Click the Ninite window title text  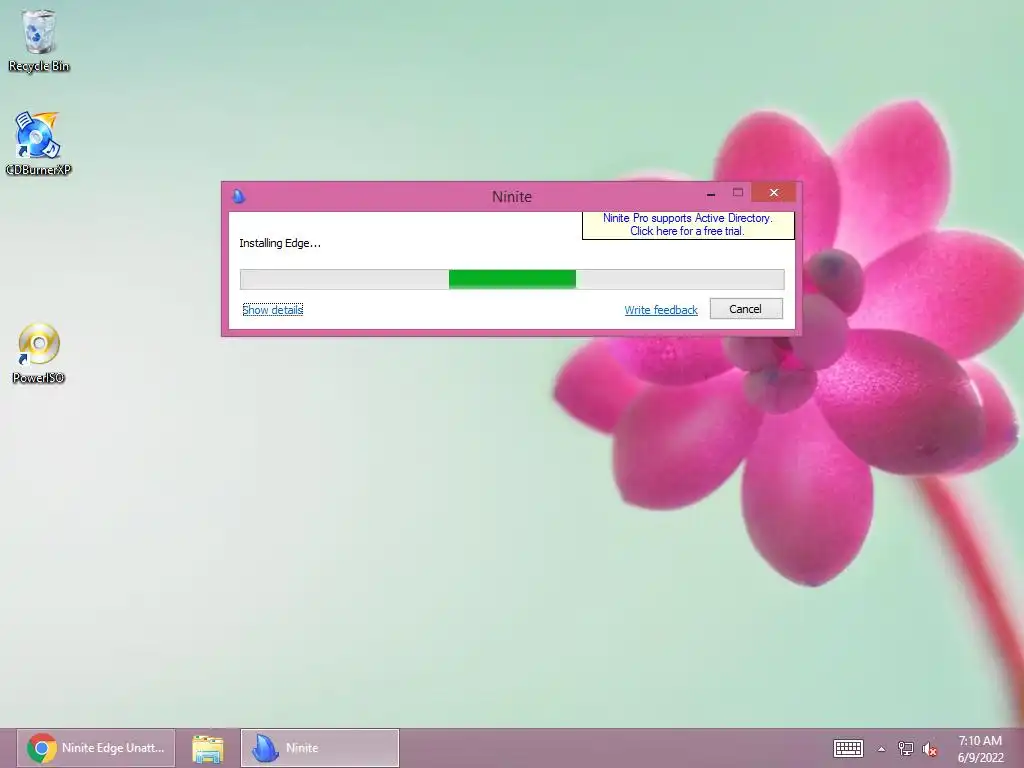[x=512, y=197]
